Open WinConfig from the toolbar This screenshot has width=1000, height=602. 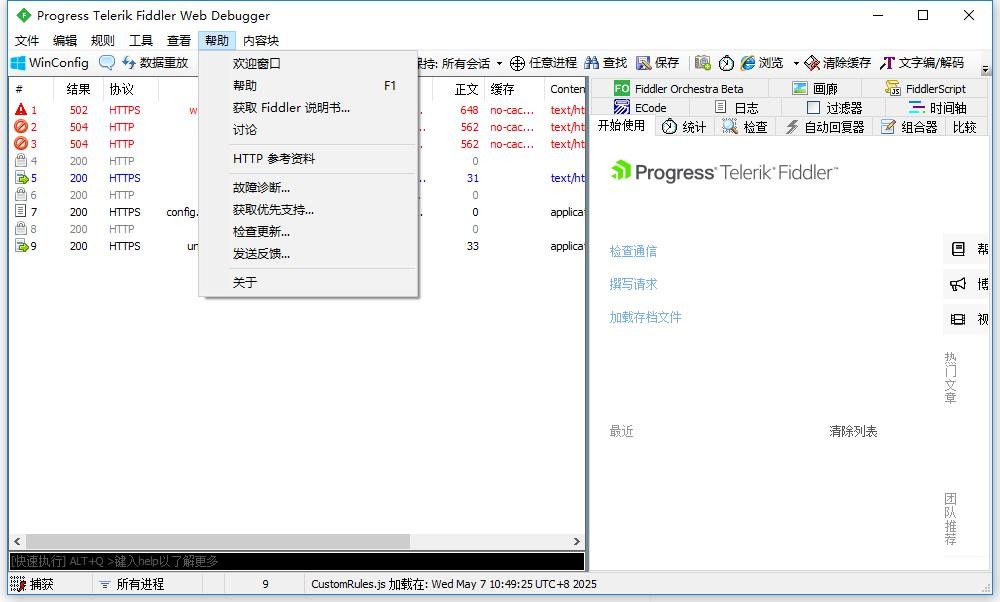point(50,62)
